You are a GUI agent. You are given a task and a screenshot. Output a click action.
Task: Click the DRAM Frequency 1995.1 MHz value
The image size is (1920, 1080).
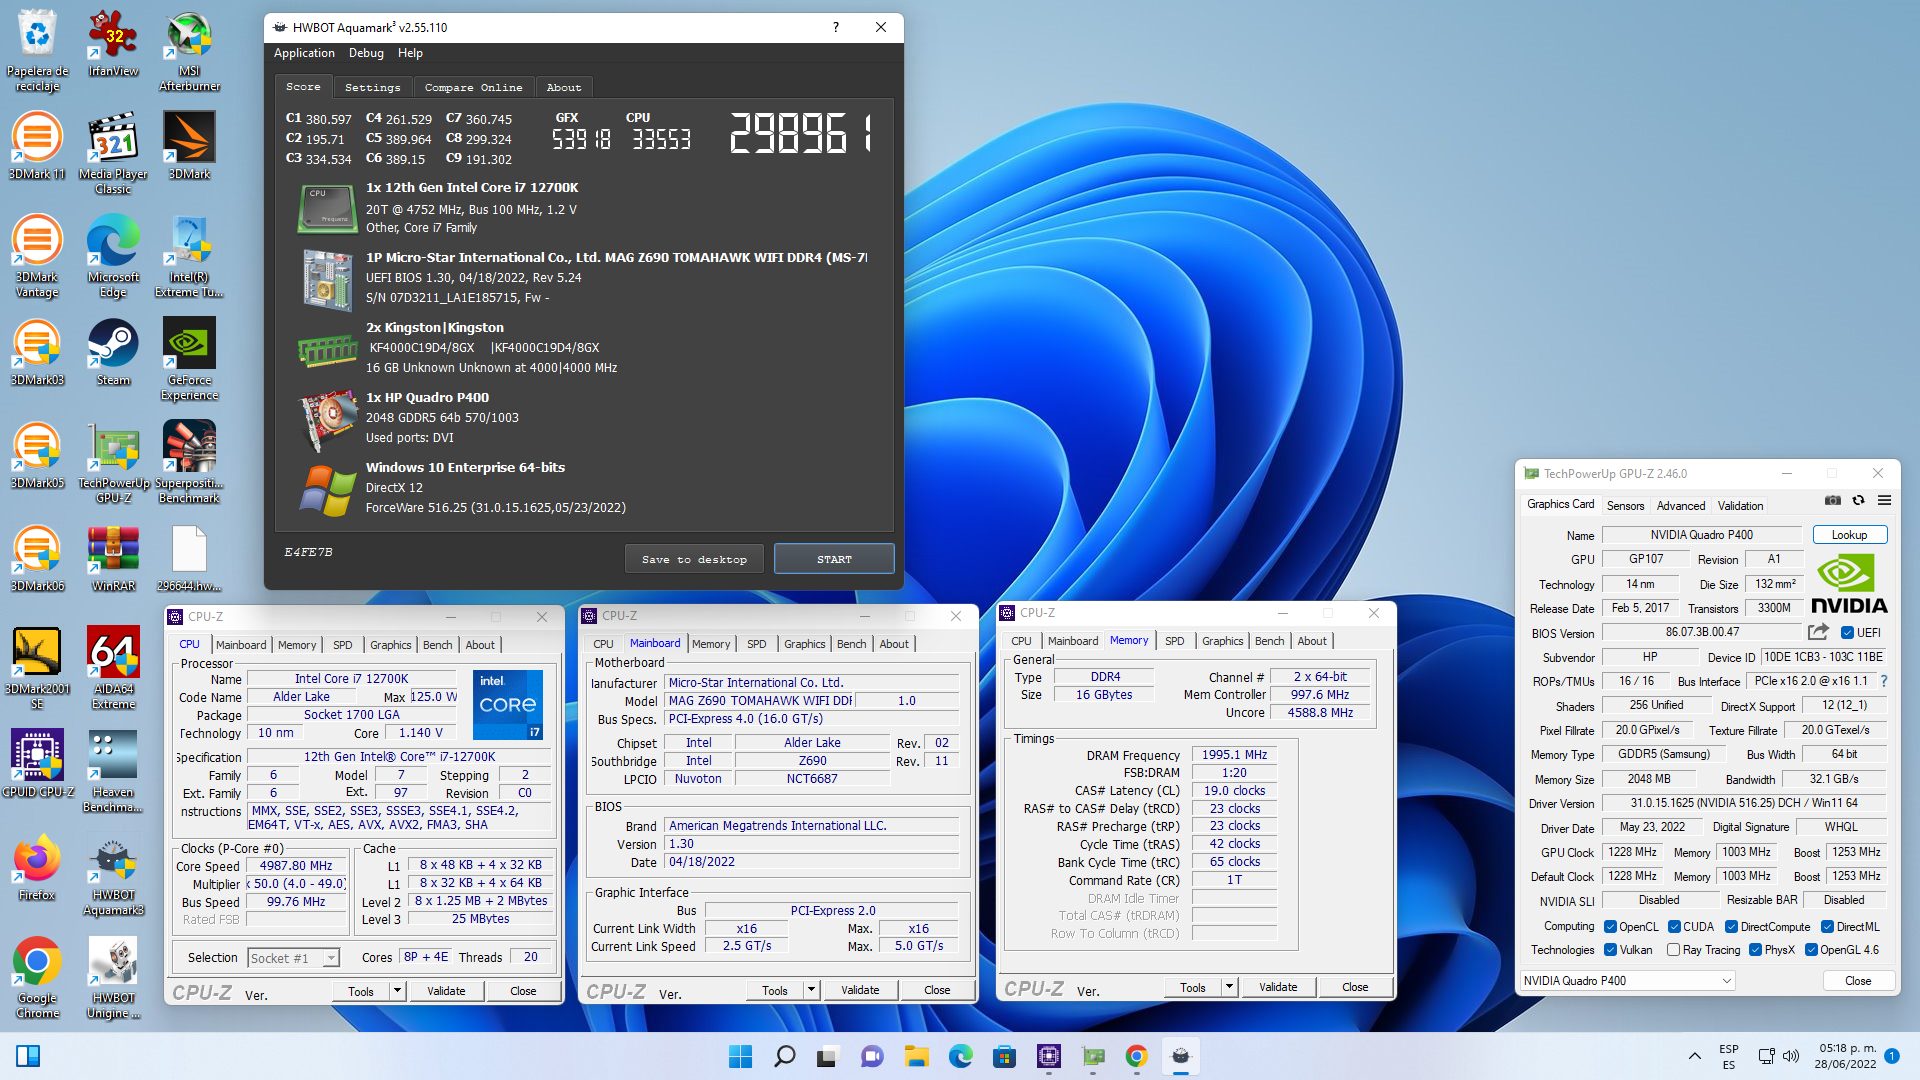click(1234, 755)
